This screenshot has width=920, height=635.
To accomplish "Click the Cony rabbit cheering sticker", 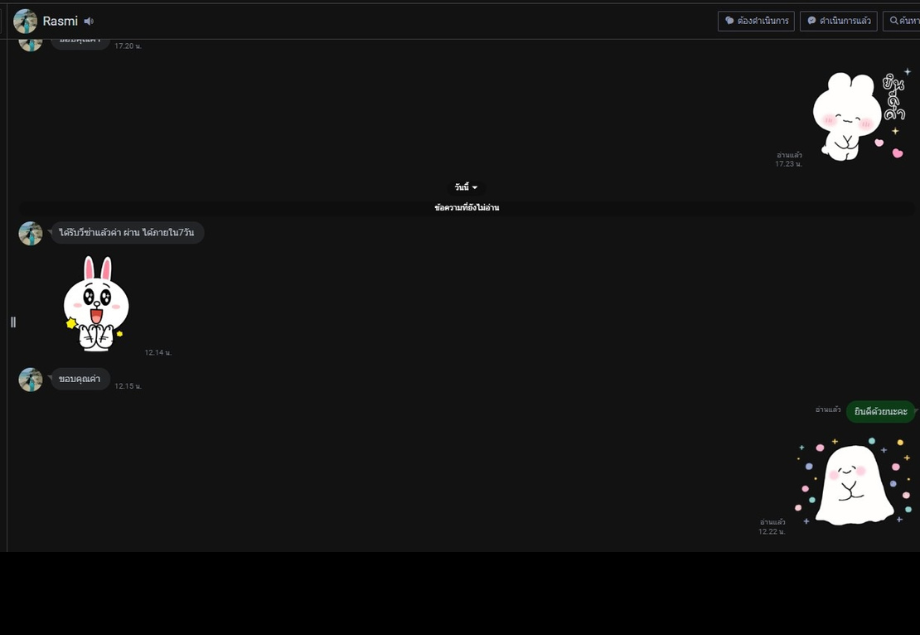I will tap(96, 303).
